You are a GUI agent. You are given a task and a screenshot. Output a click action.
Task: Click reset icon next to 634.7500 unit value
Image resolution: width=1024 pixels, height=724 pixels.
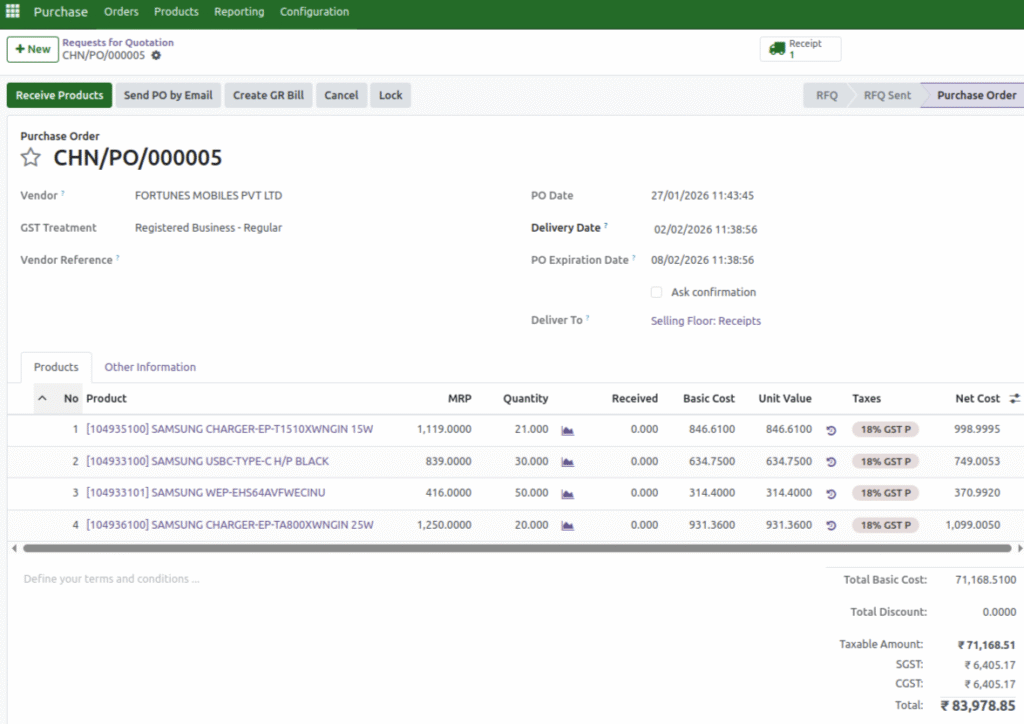831,462
